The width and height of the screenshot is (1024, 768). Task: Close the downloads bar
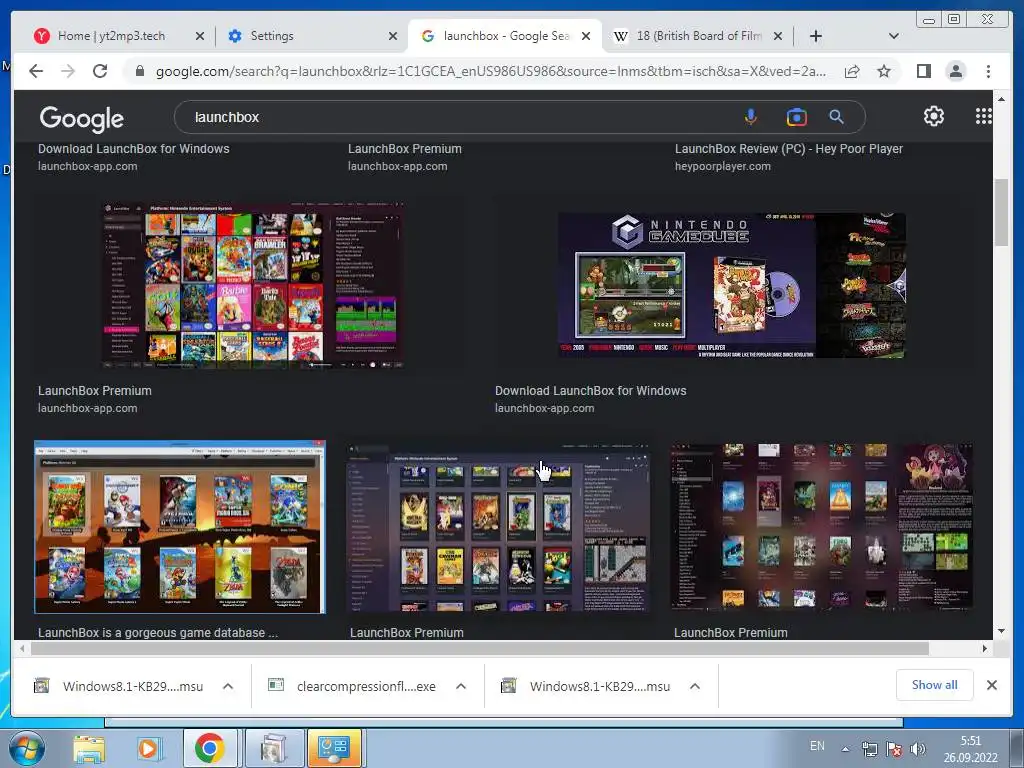pyautogui.click(x=991, y=685)
